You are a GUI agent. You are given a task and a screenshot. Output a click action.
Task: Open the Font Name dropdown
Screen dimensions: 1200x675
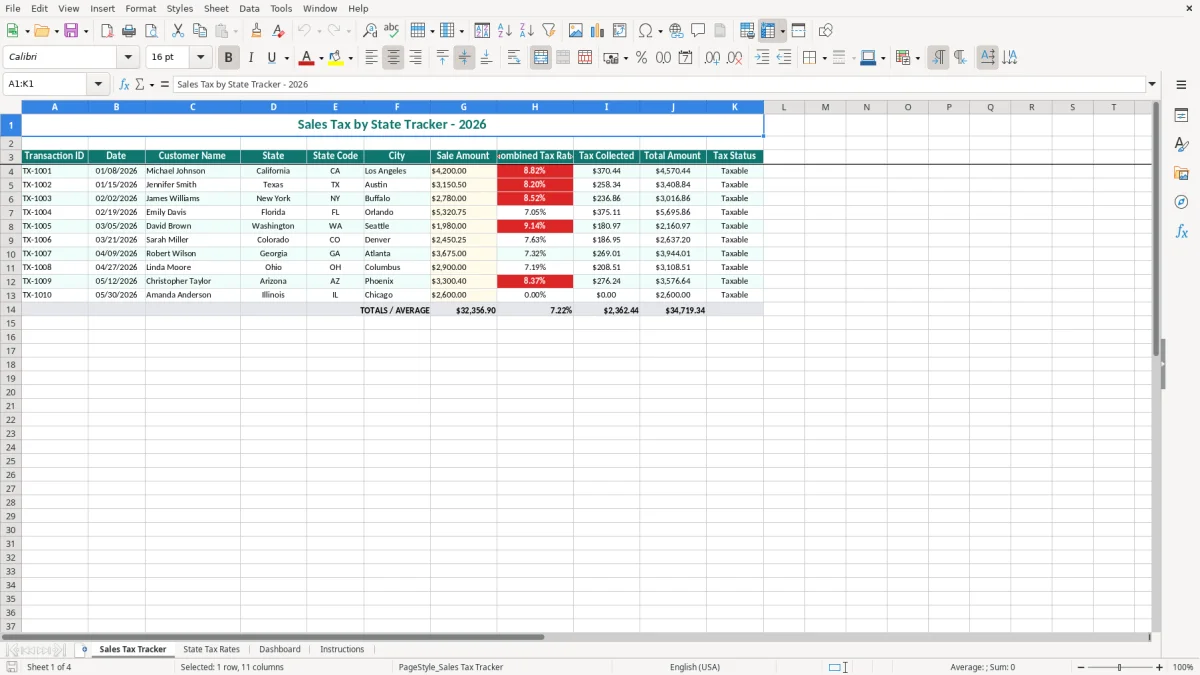(128, 58)
